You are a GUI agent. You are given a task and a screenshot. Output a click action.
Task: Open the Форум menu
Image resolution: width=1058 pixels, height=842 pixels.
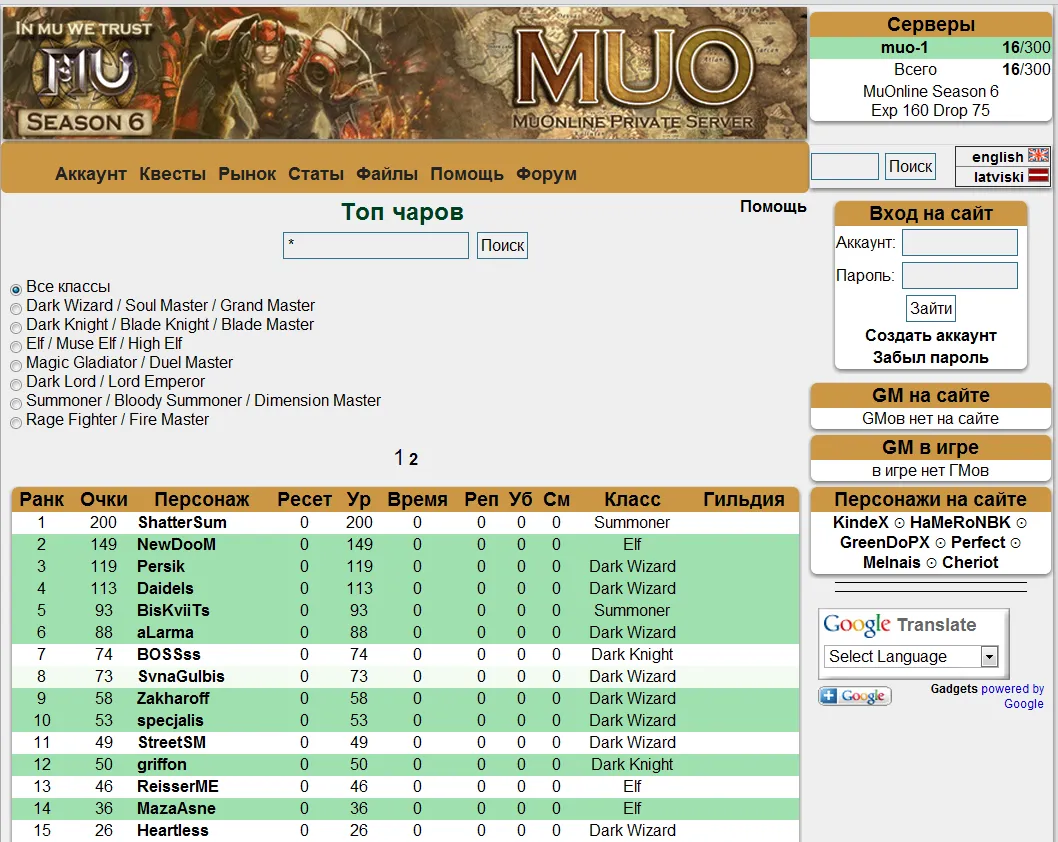[x=547, y=174]
